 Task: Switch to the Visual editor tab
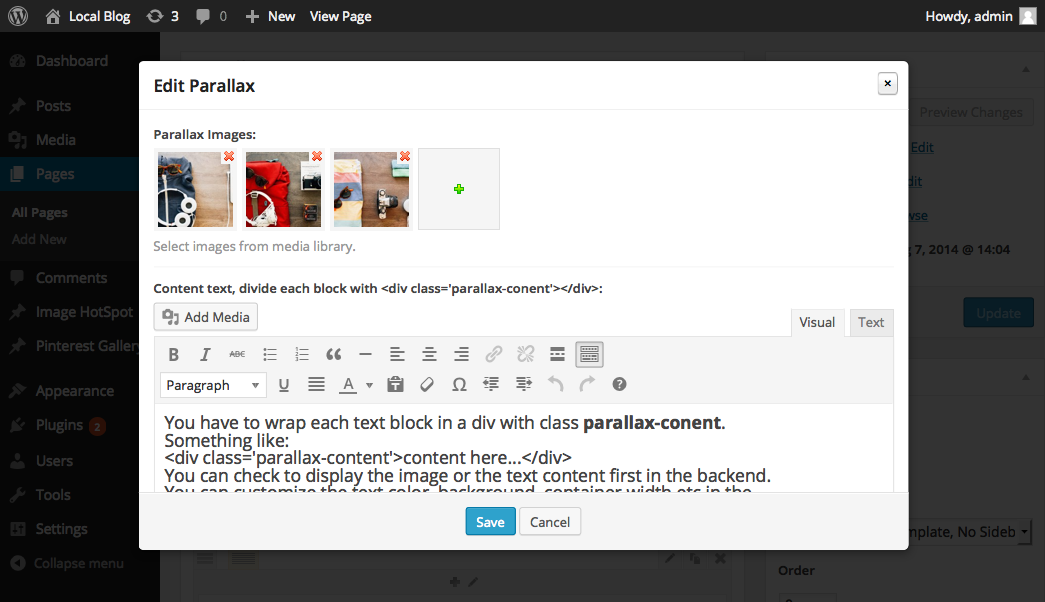pos(817,322)
